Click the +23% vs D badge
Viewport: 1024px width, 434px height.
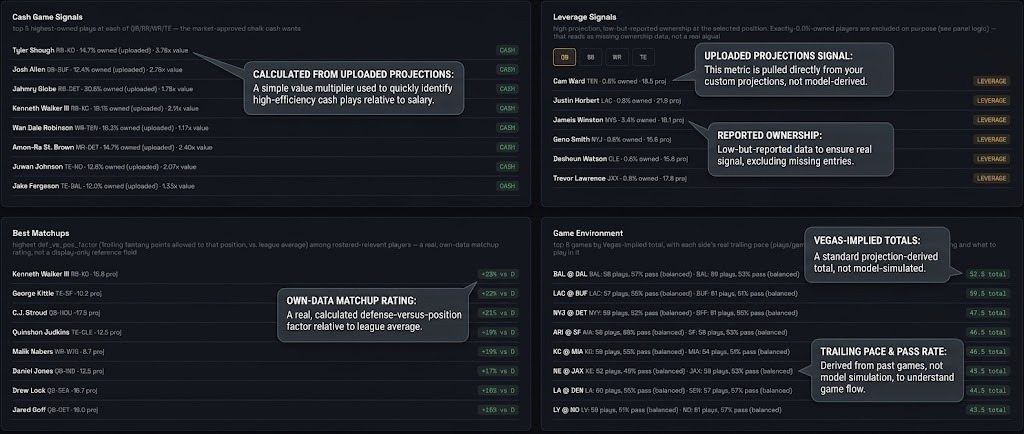click(x=498, y=274)
